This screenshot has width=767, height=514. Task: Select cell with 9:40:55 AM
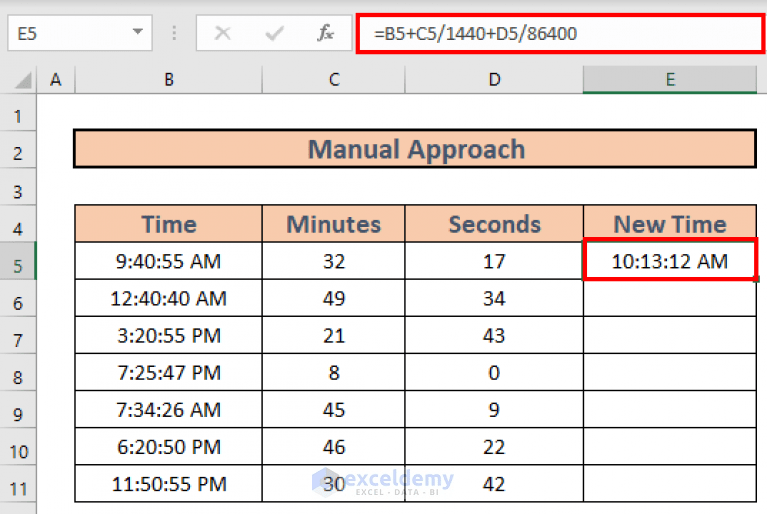coord(169,261)
